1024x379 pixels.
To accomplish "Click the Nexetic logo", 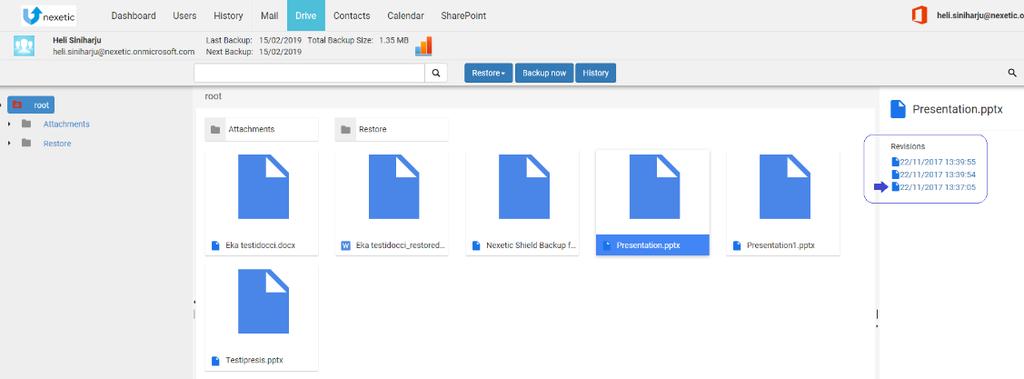I will click(49, 16).
